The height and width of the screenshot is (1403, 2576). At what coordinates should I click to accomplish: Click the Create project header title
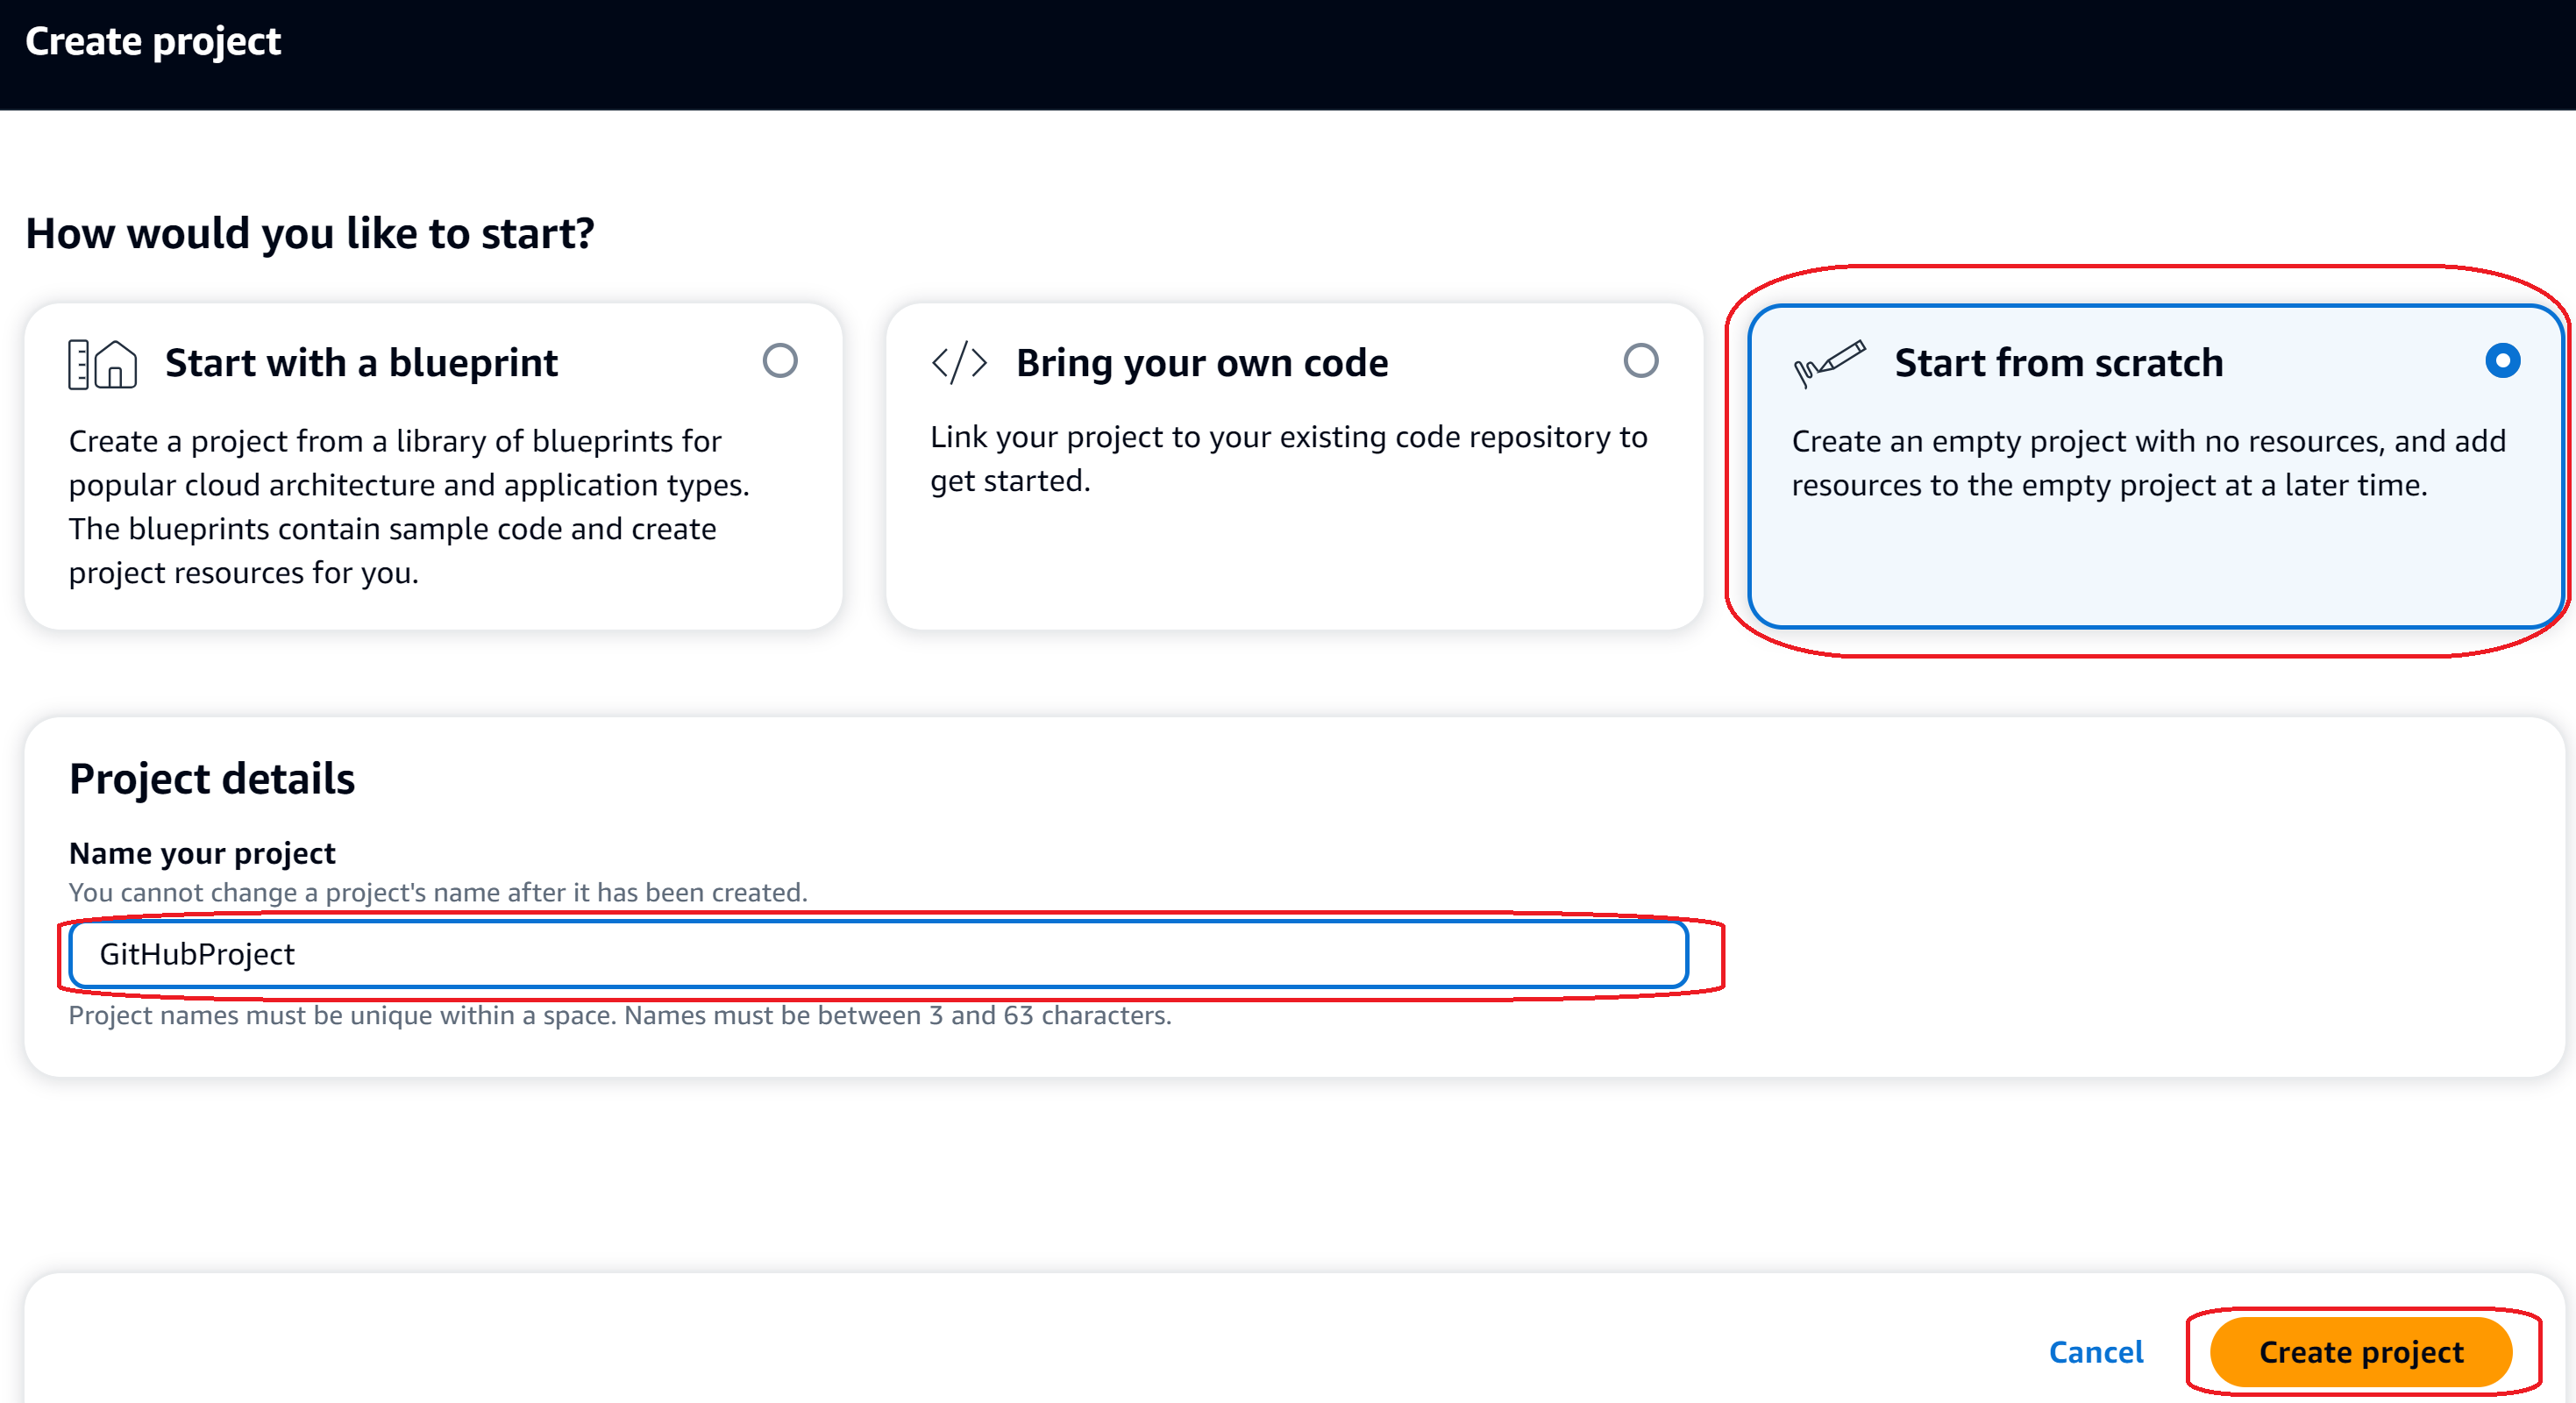153,42
